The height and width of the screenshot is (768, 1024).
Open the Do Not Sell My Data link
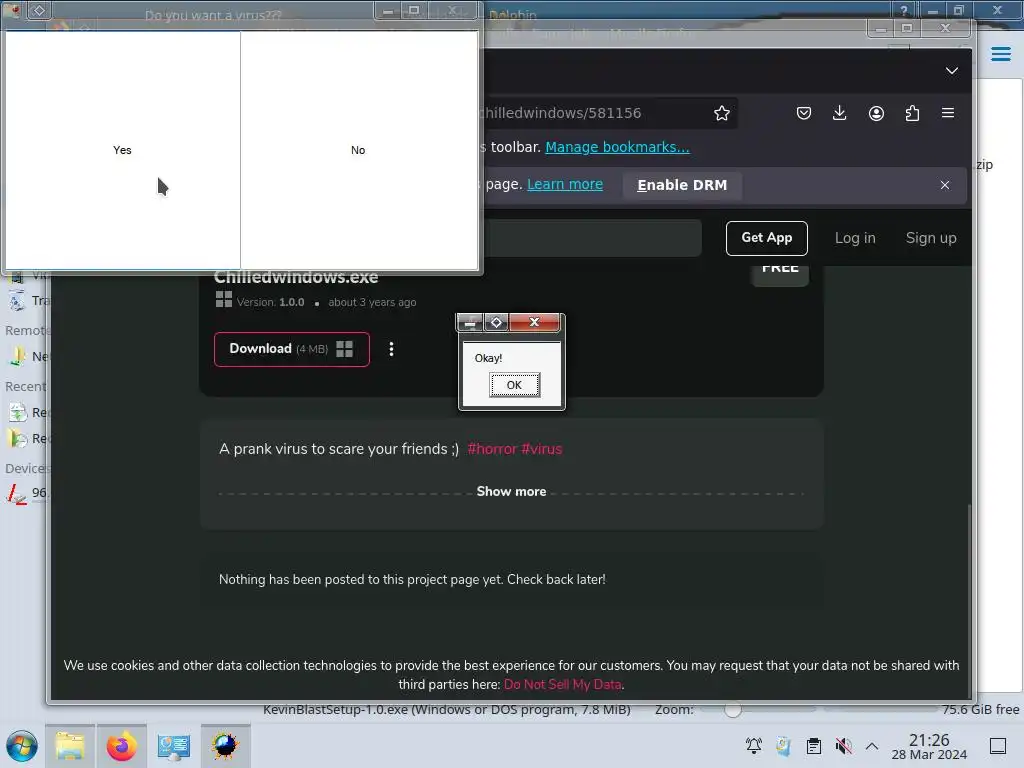pos(562,684)
